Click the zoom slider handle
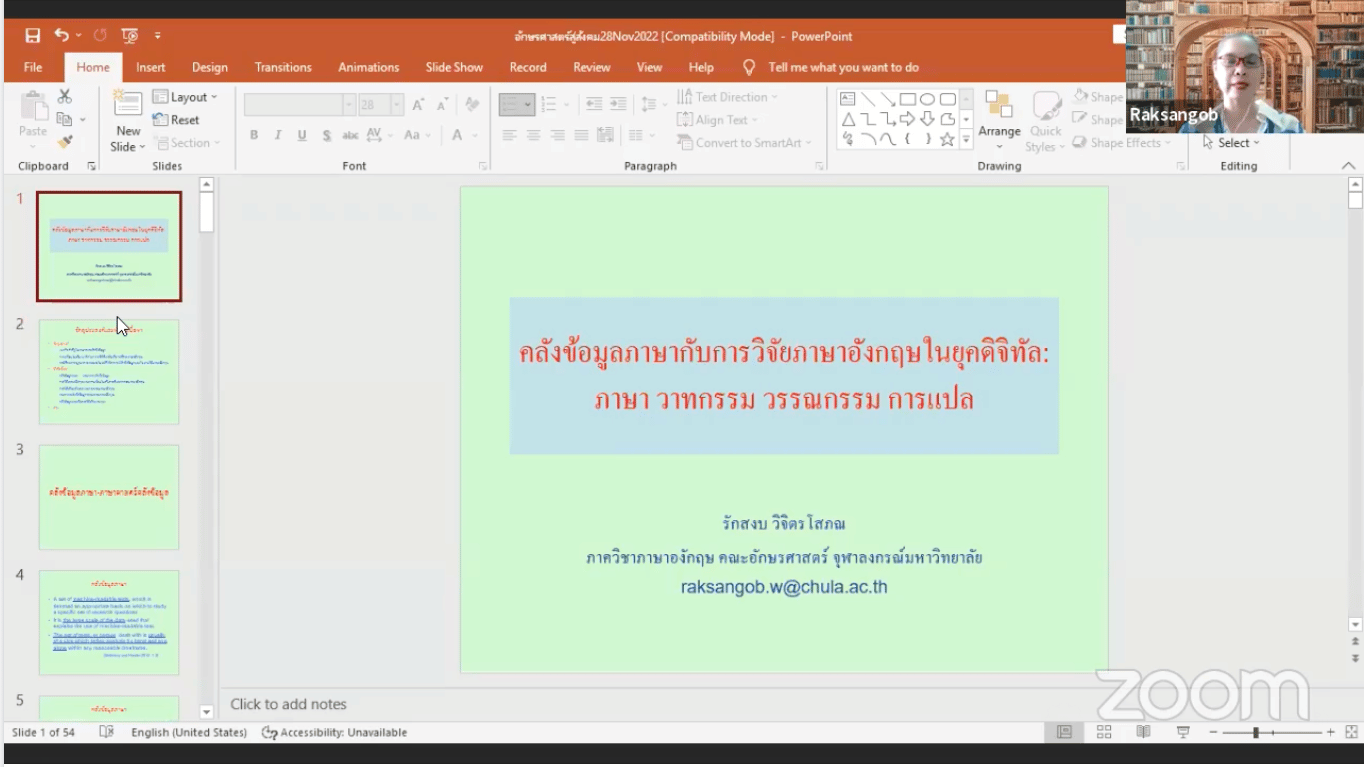This screenshot has width=1364, height=767. (x=1256, y=733)
